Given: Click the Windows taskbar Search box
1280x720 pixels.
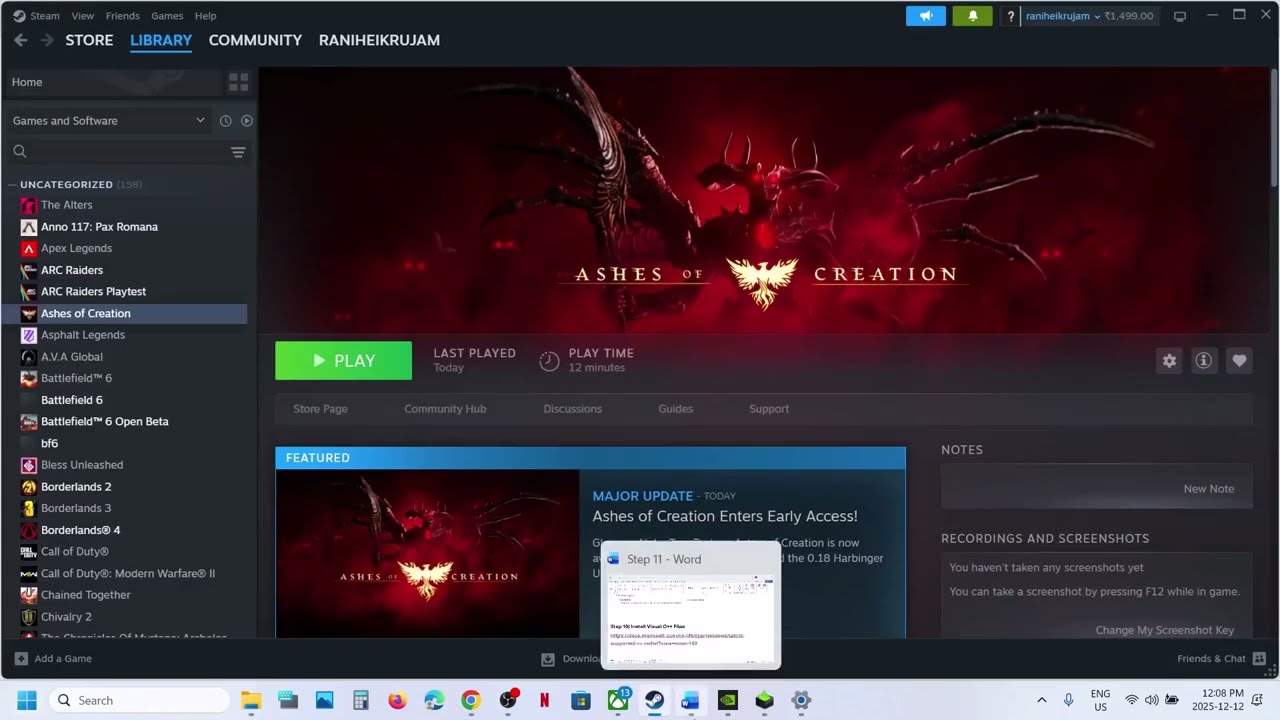Looking at the screenshot, I should pyautogui.click(x=140, y=700).
